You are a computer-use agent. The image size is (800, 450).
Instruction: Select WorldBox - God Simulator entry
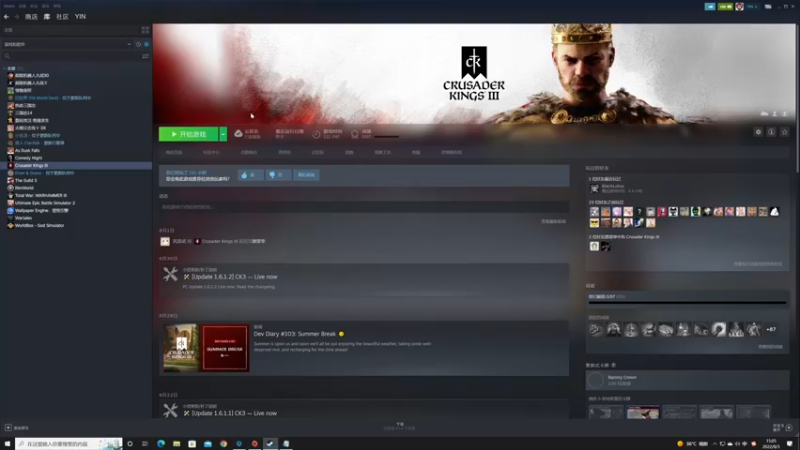pyautogui.click(x=39, y=225)
